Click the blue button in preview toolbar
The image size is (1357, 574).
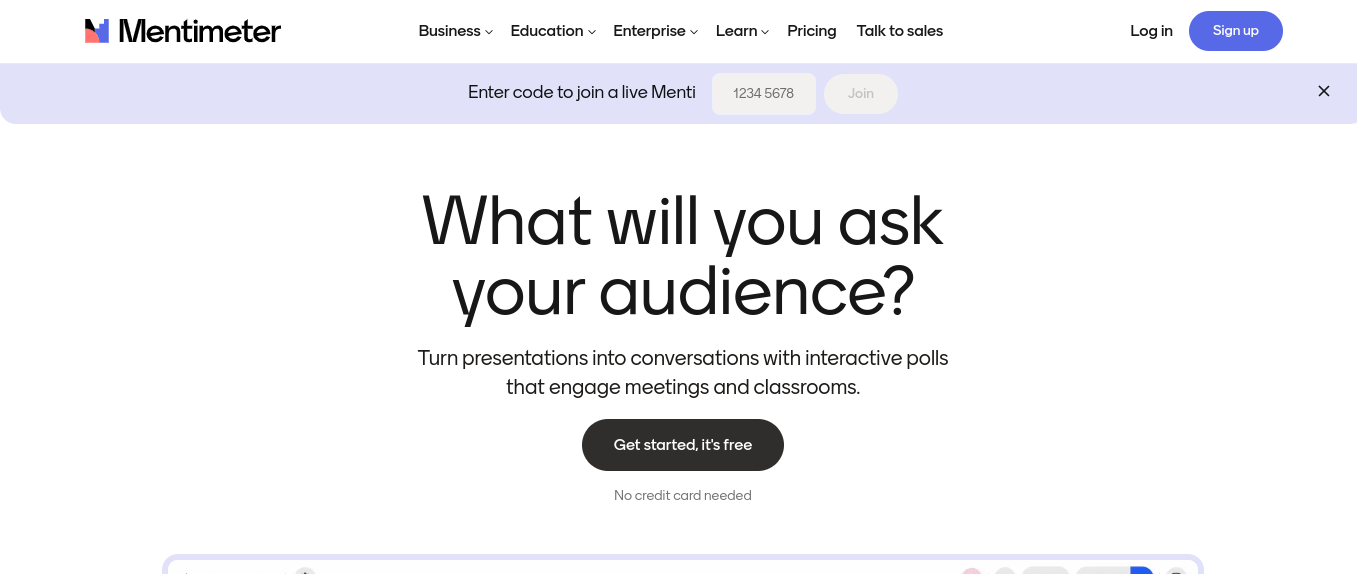coord(1142,570)
